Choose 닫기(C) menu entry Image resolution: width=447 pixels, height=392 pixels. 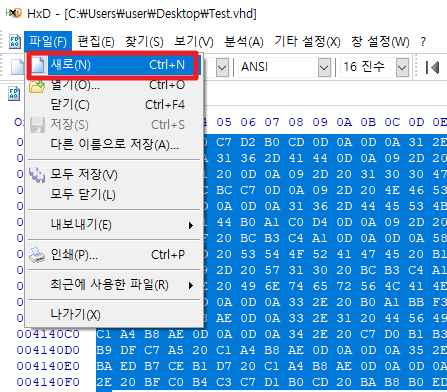[x=114, y=105]
